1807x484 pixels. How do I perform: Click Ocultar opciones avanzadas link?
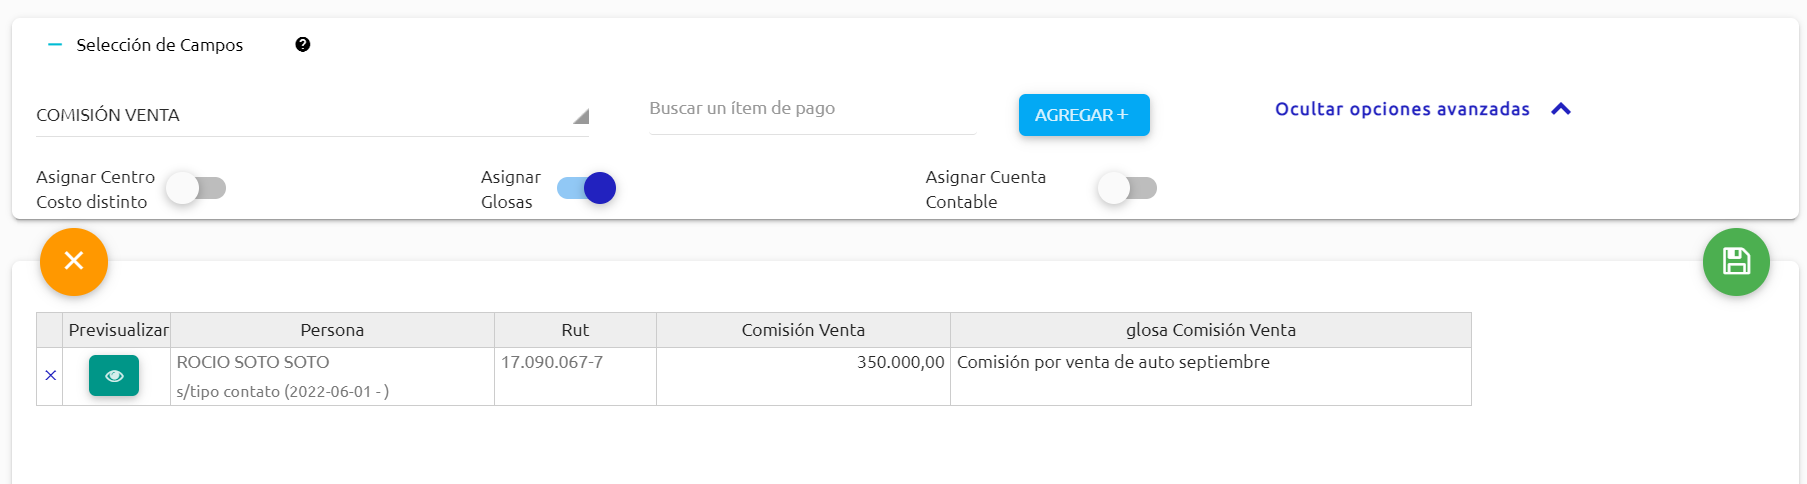1402,109
